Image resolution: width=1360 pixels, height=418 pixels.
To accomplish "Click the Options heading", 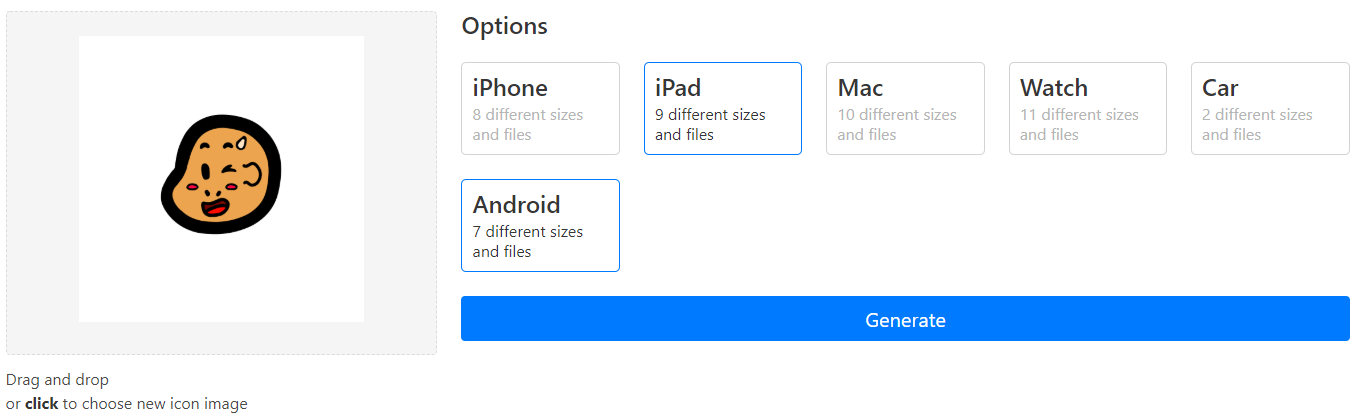I will click(x=504, y=26).
